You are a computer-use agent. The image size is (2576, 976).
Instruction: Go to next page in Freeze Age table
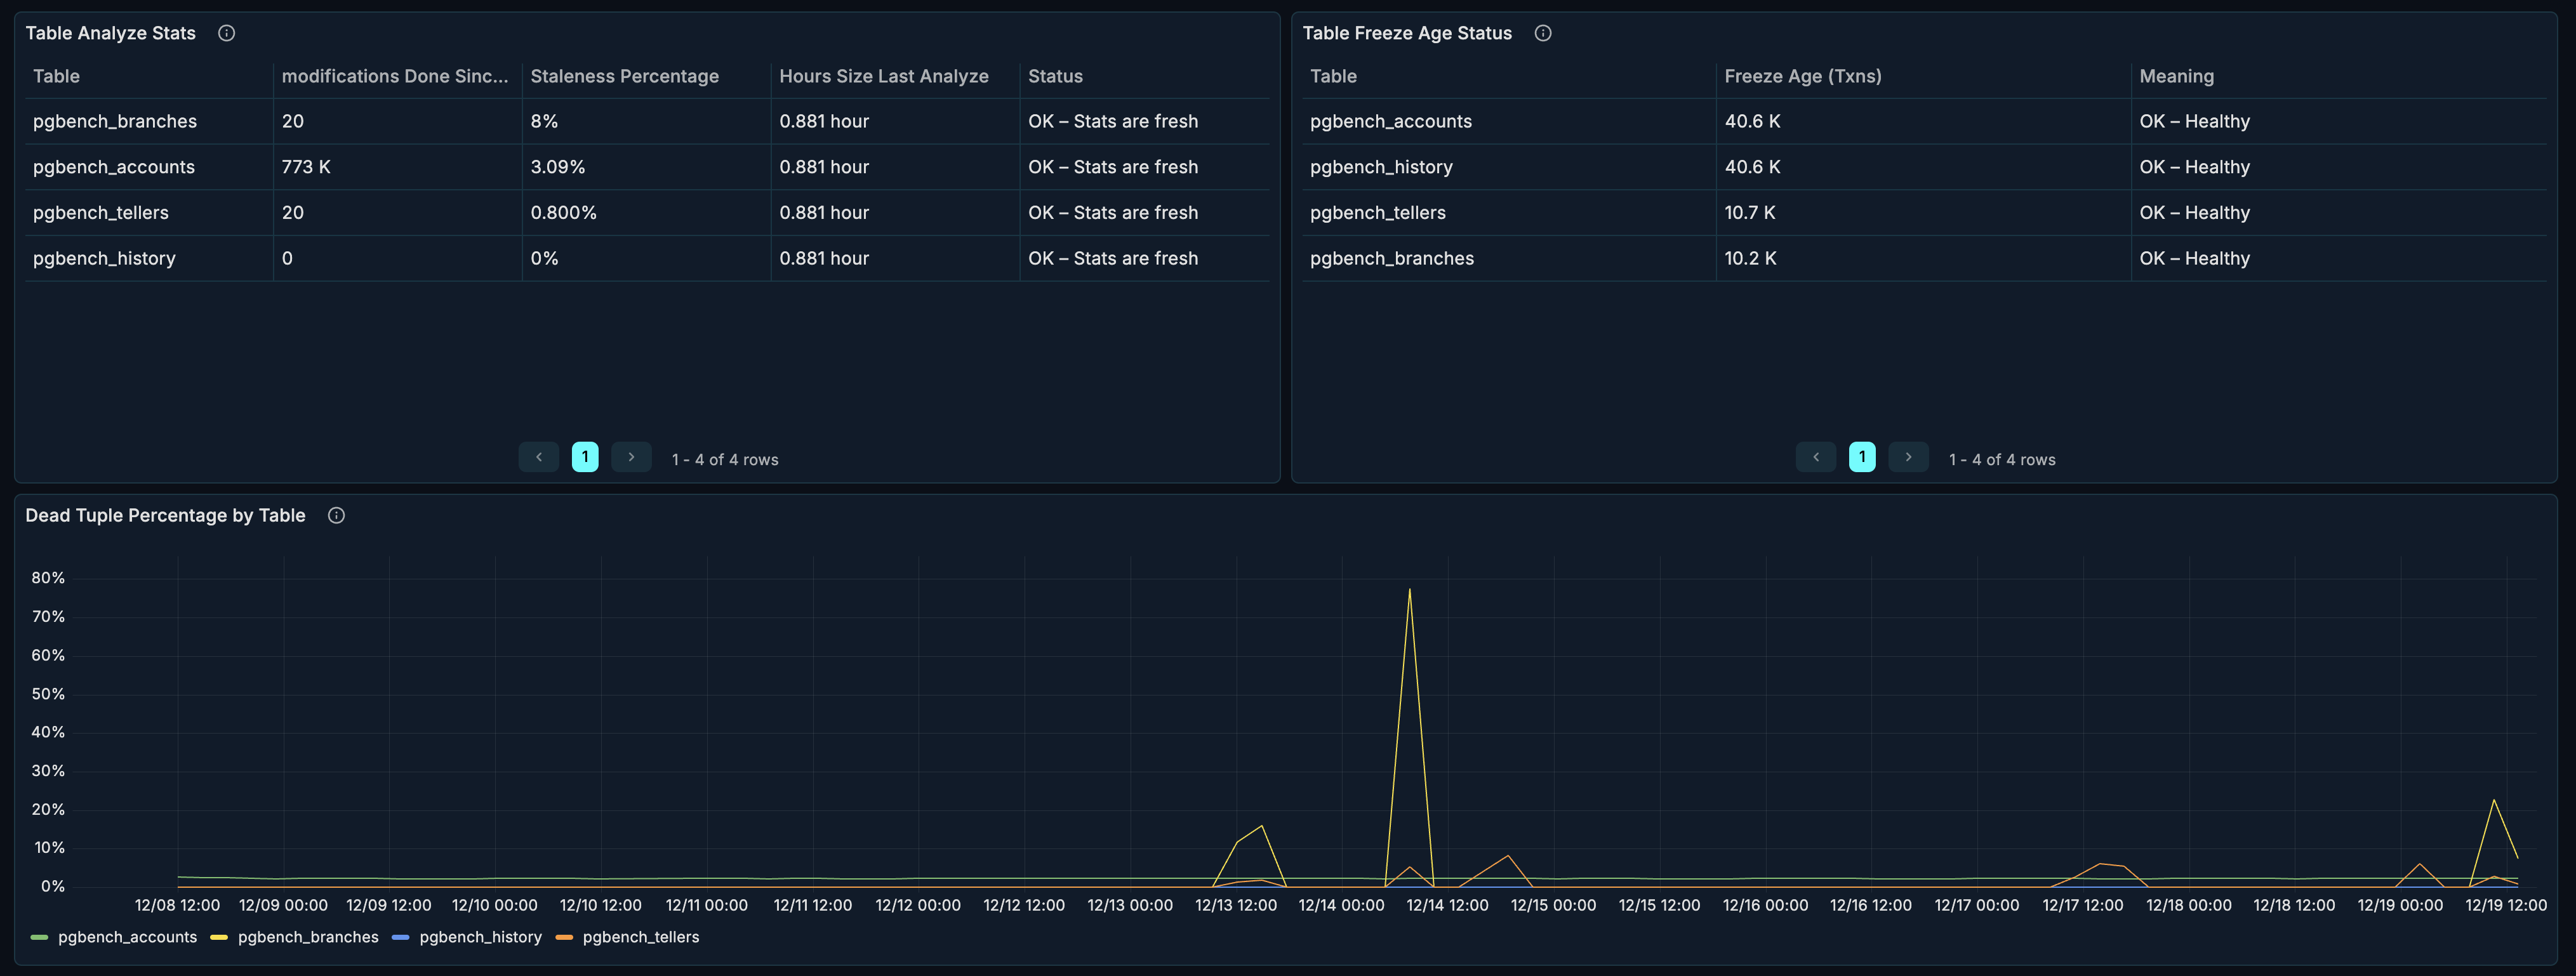(x=1908, y=457)
